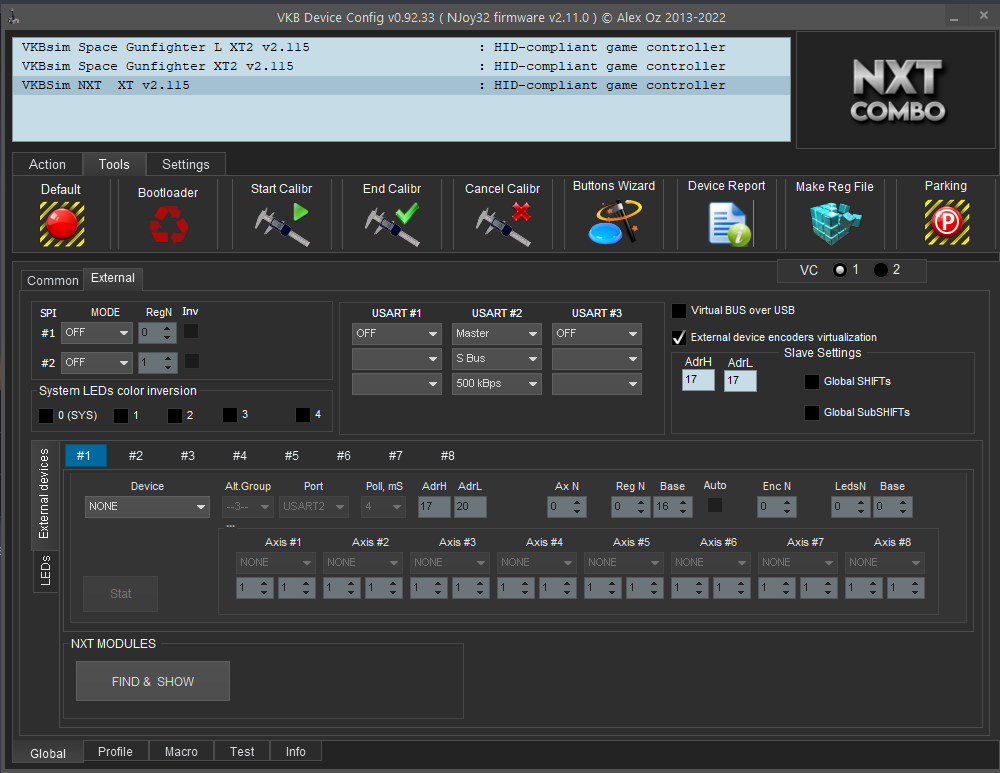Switch to the Global bottom tab
Screen dimensions: 1000x773
pyautogui.click(x=48, y=753)
